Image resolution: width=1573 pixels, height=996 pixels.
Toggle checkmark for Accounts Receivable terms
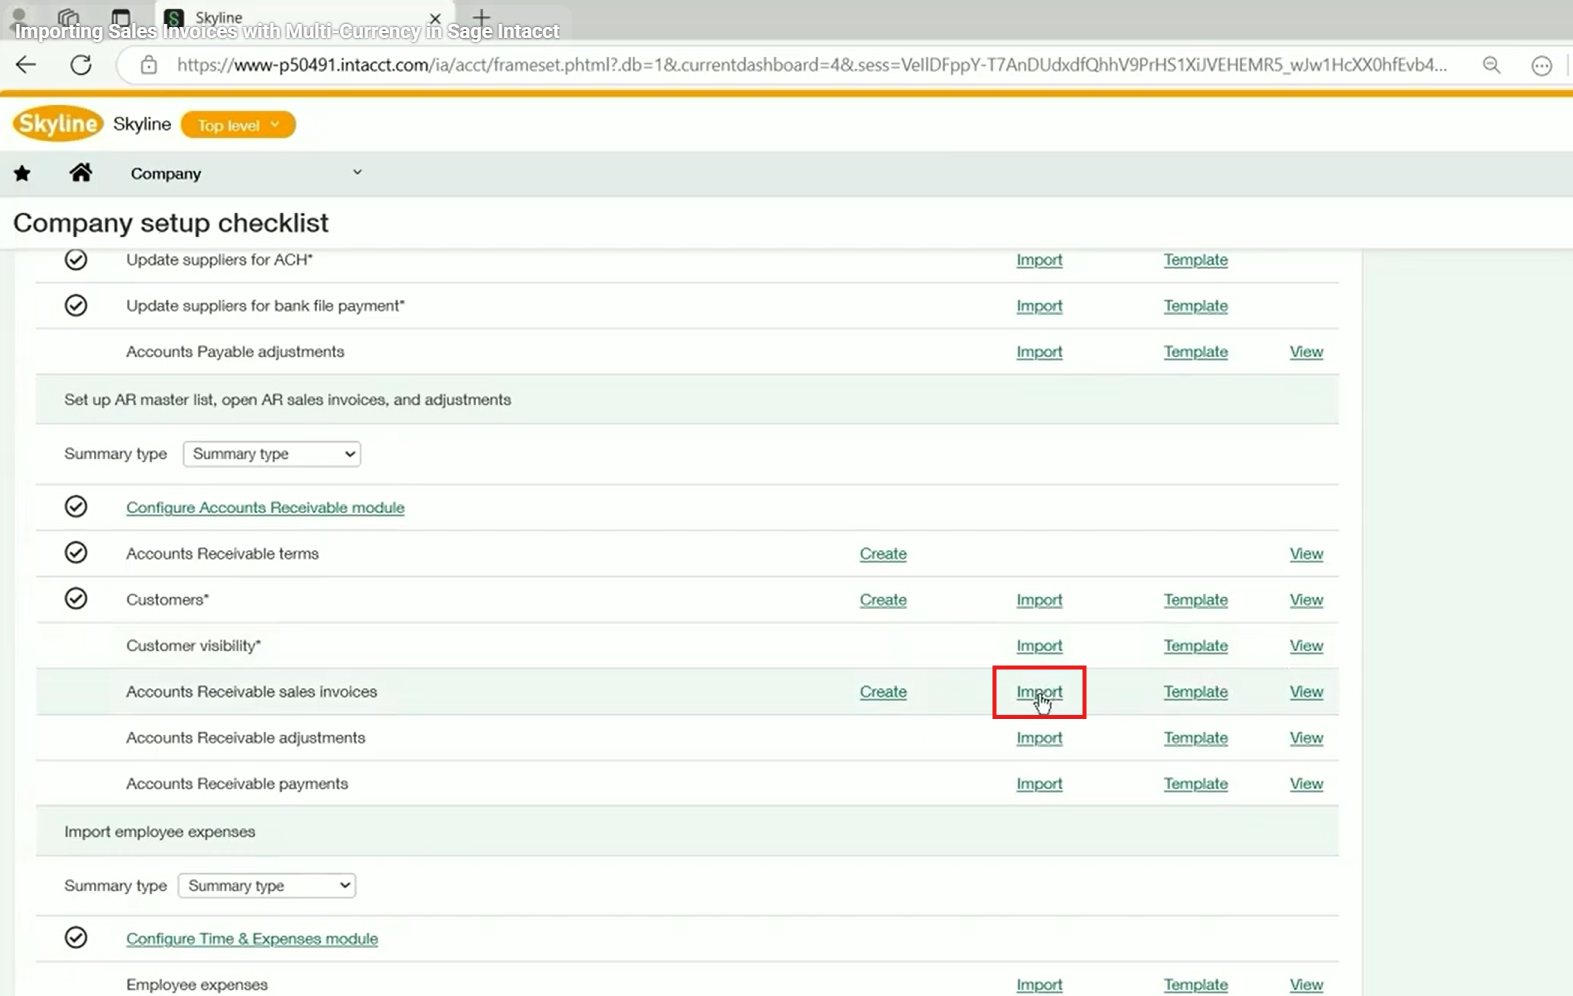pyautogui.click(x=76, y=553)
